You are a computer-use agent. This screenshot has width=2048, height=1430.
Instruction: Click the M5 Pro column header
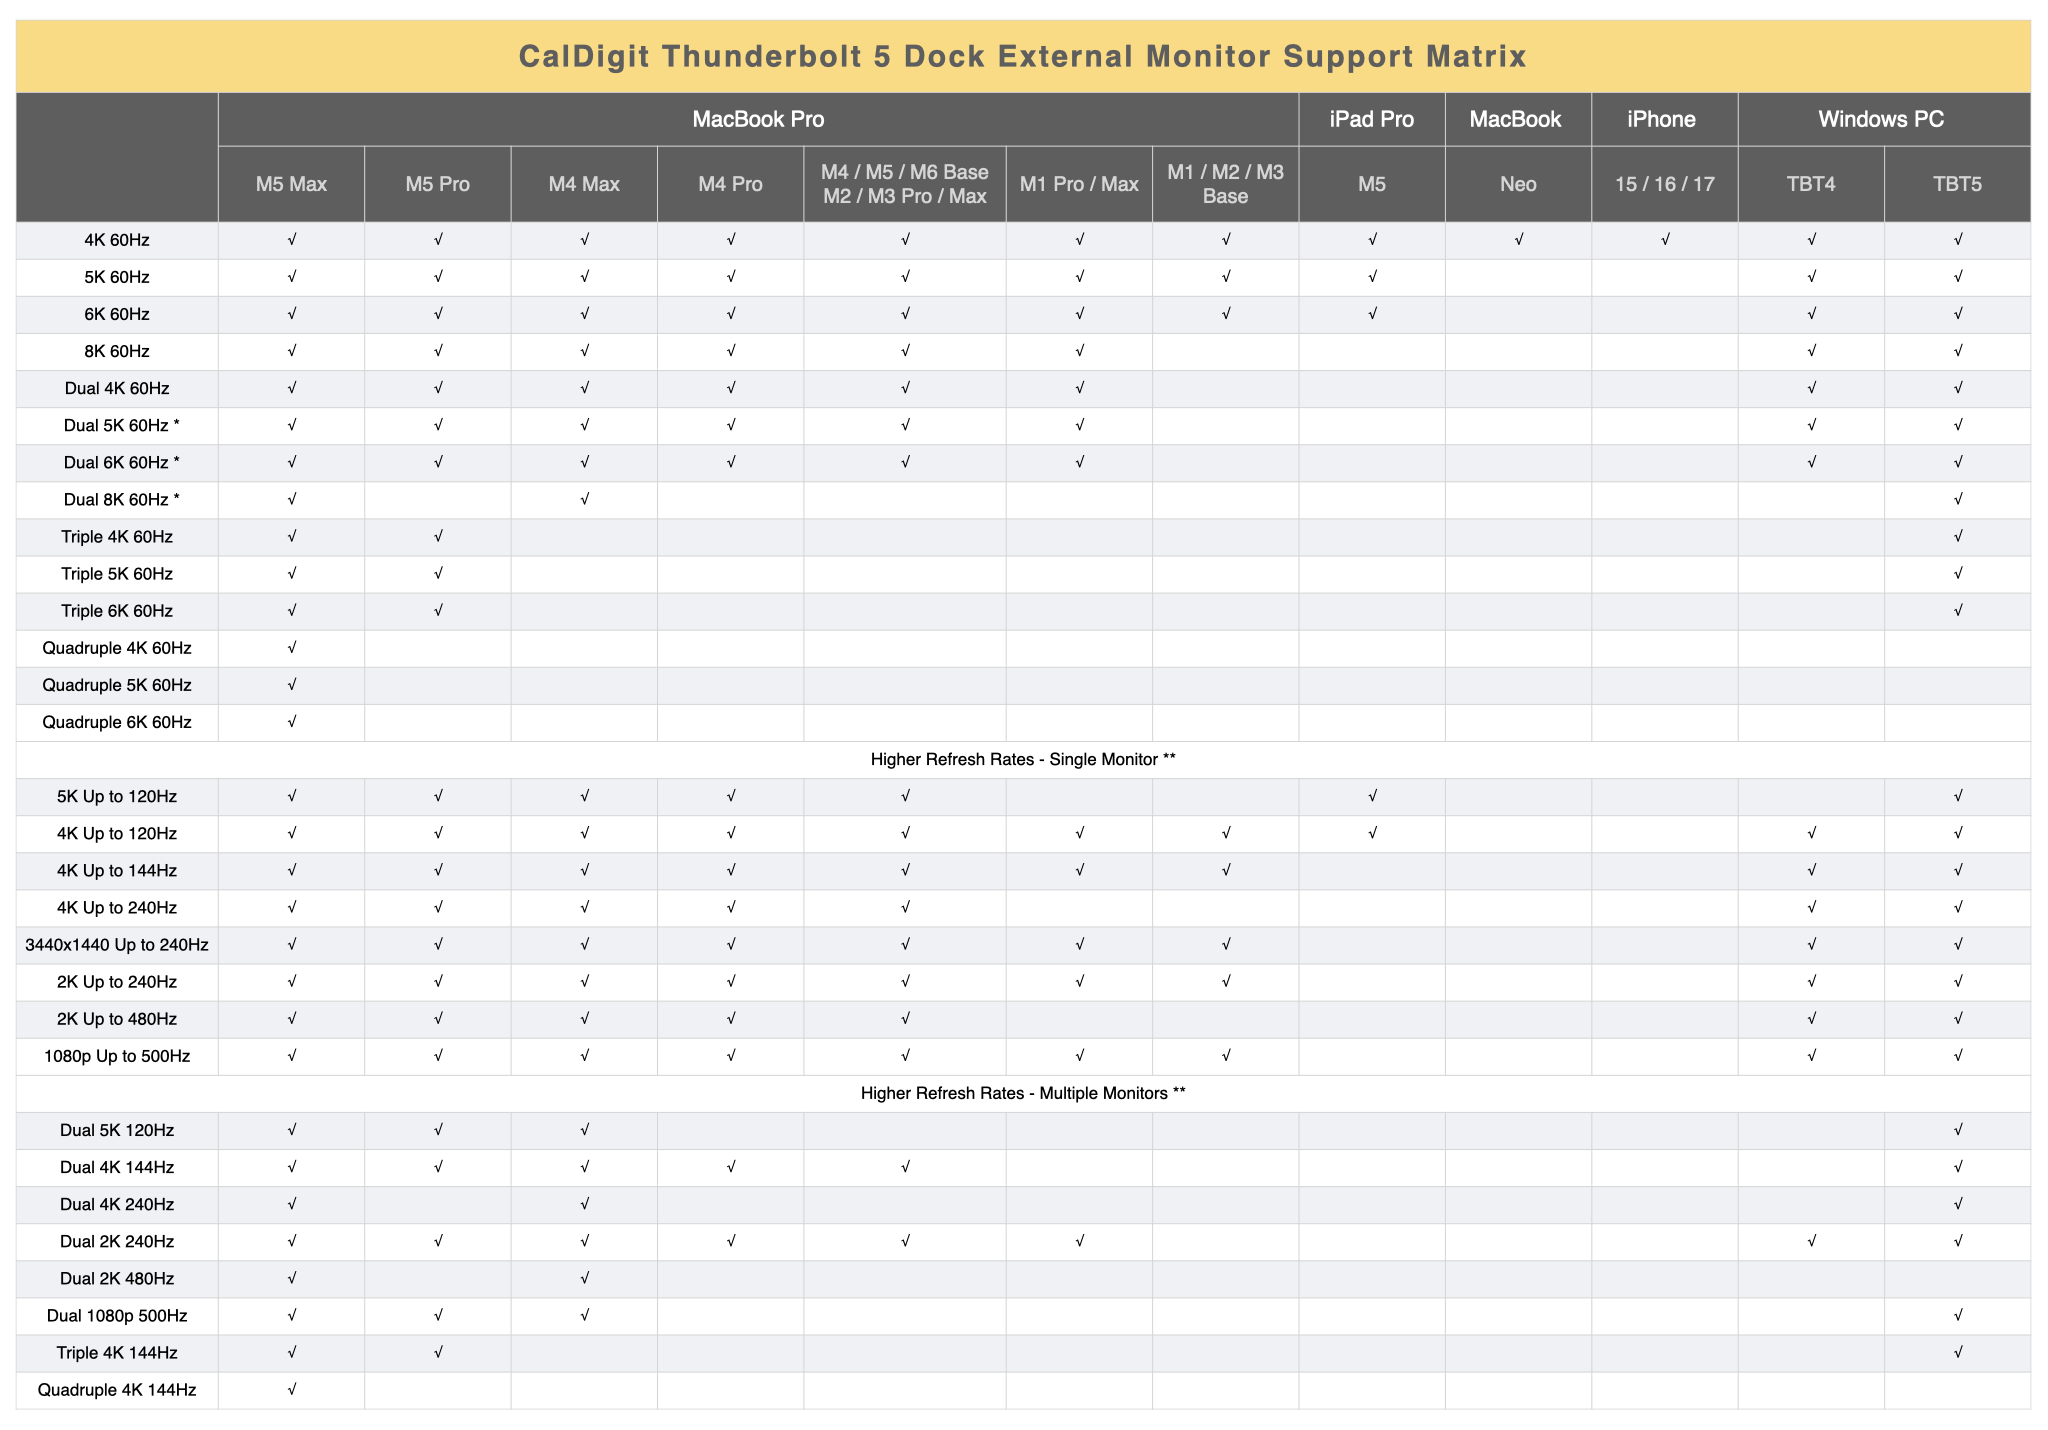pyautogui.click(x=437, y=184)
